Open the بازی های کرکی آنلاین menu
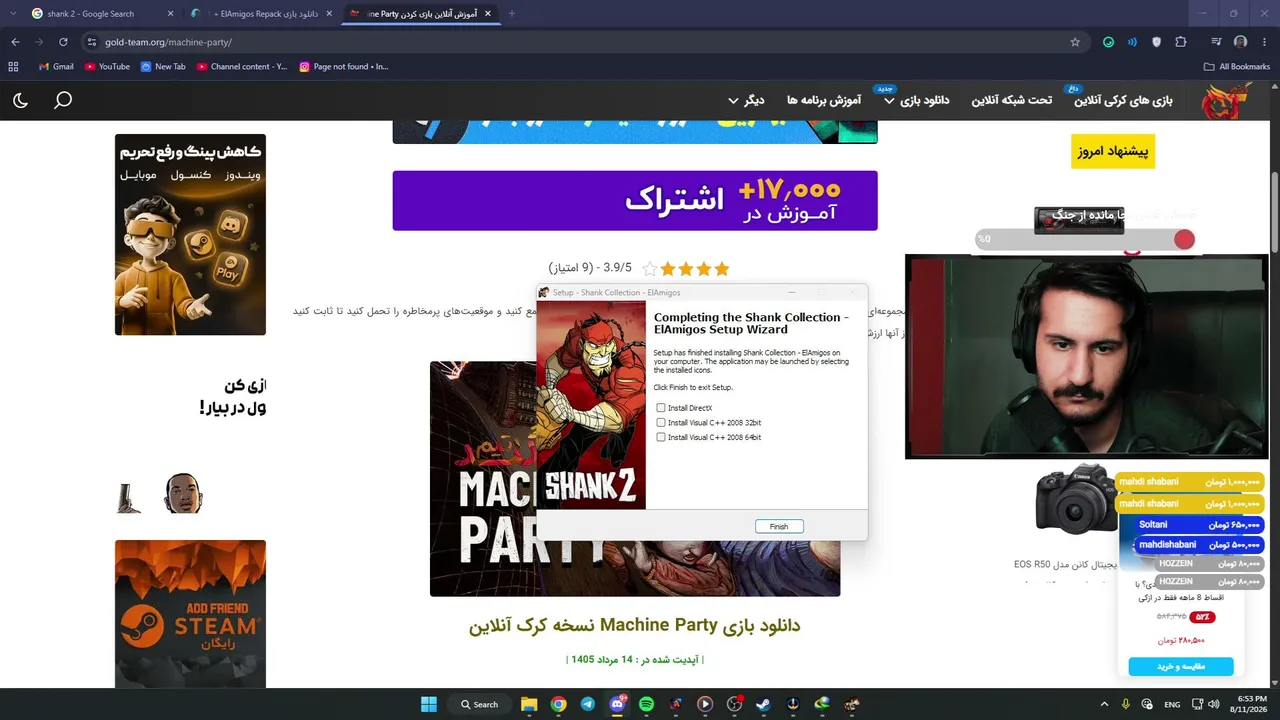This screenshot has width=1280, height=720. [1123, 100]
